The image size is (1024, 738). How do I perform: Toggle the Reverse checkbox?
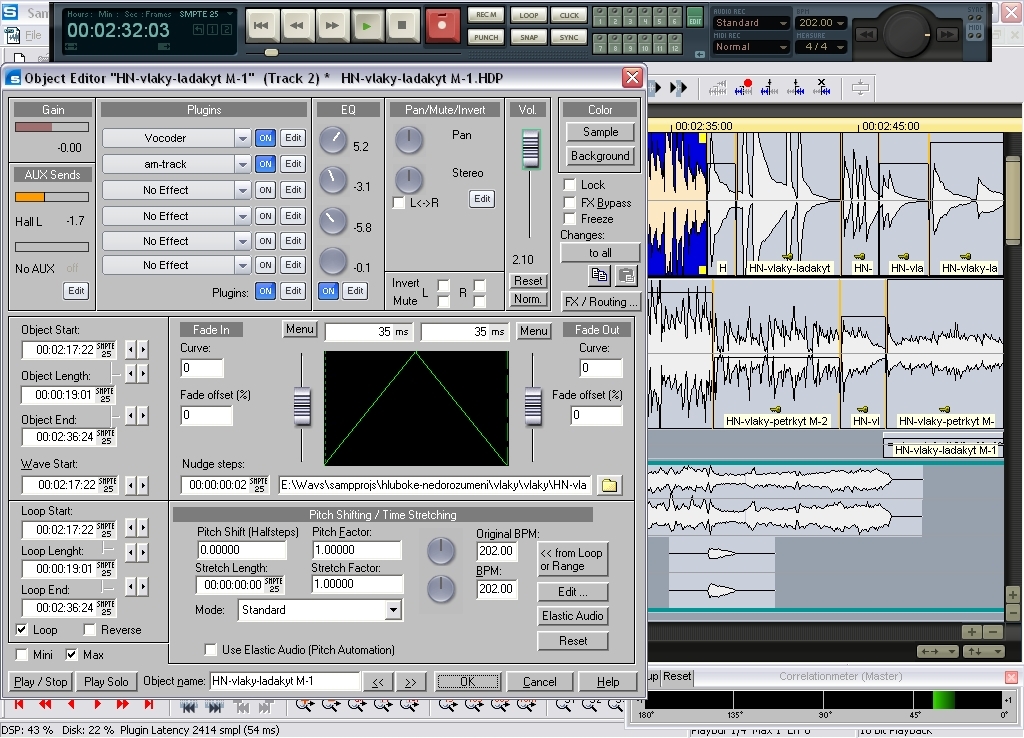coord(90,630)
